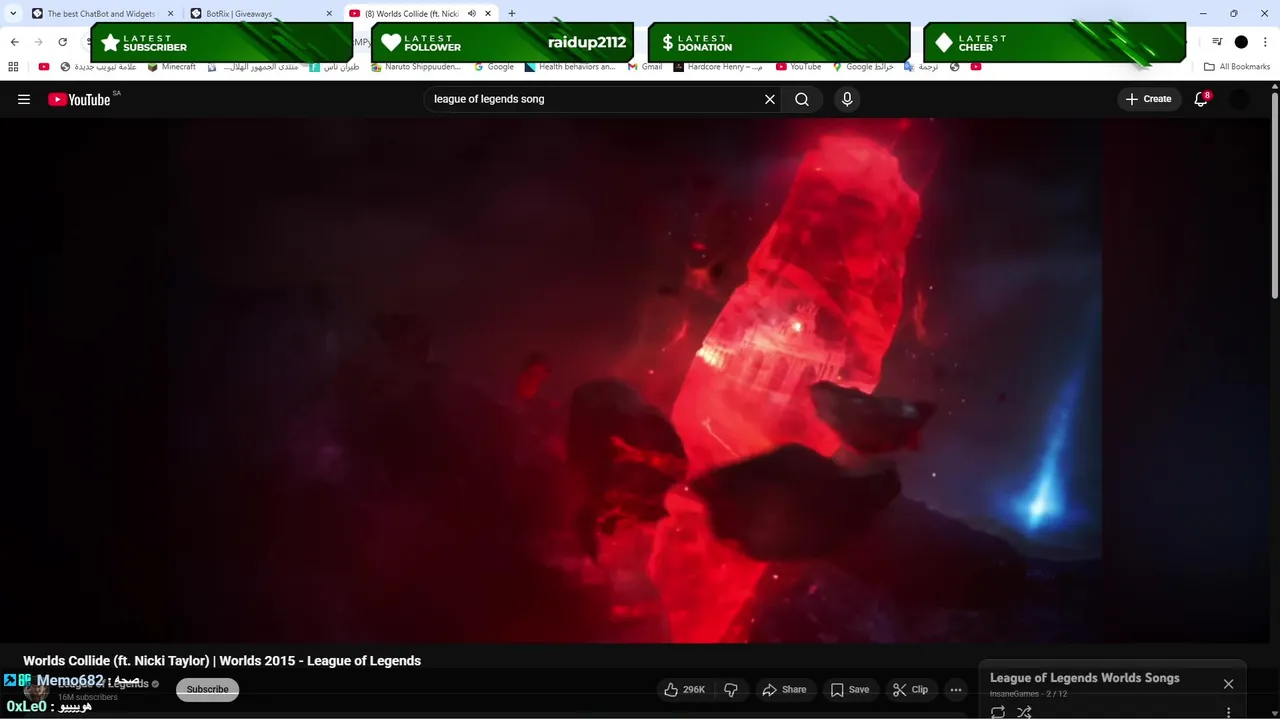The height and width of the screenshot is (720, 1280).
Task: Open the Chrome three-dot menu
Action: click(1265, 42)
